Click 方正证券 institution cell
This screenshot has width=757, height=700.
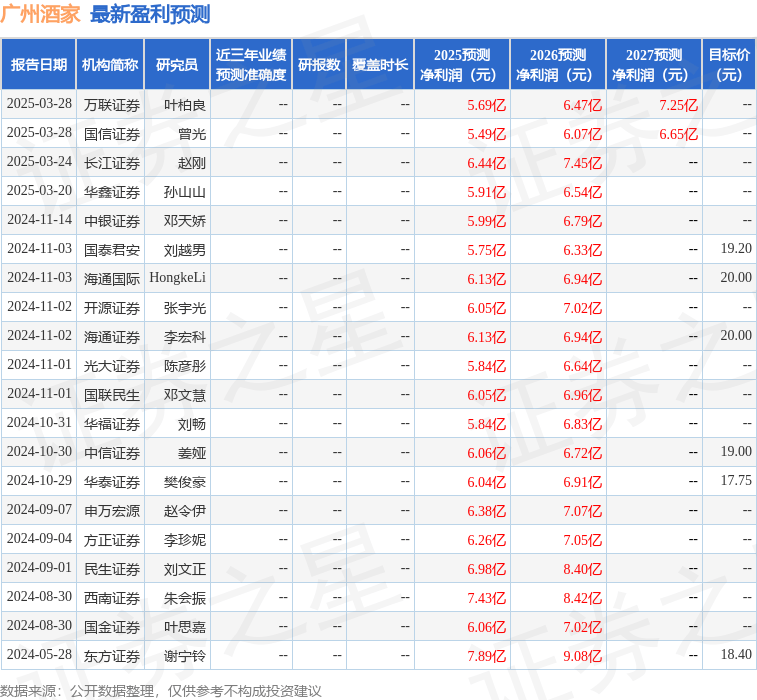tap(112, 540)
